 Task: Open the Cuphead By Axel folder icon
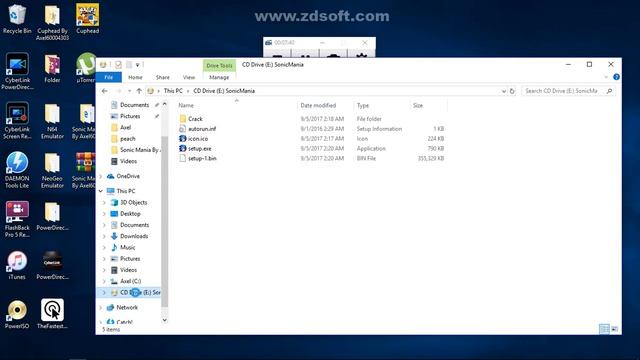tap(52, 22)
